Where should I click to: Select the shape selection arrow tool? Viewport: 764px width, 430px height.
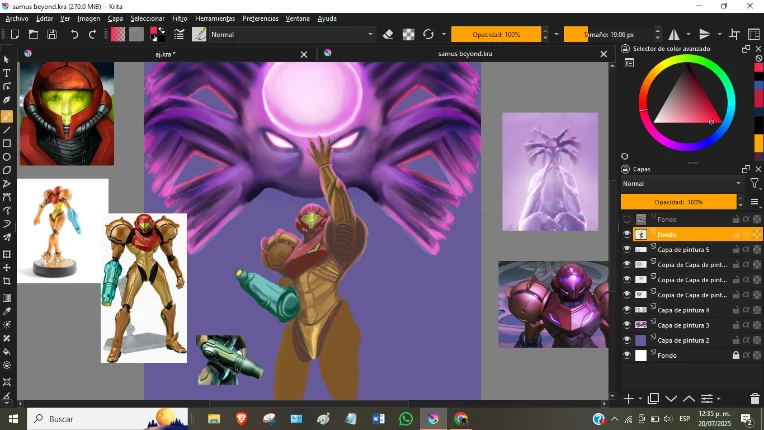(x=7, y=59)
